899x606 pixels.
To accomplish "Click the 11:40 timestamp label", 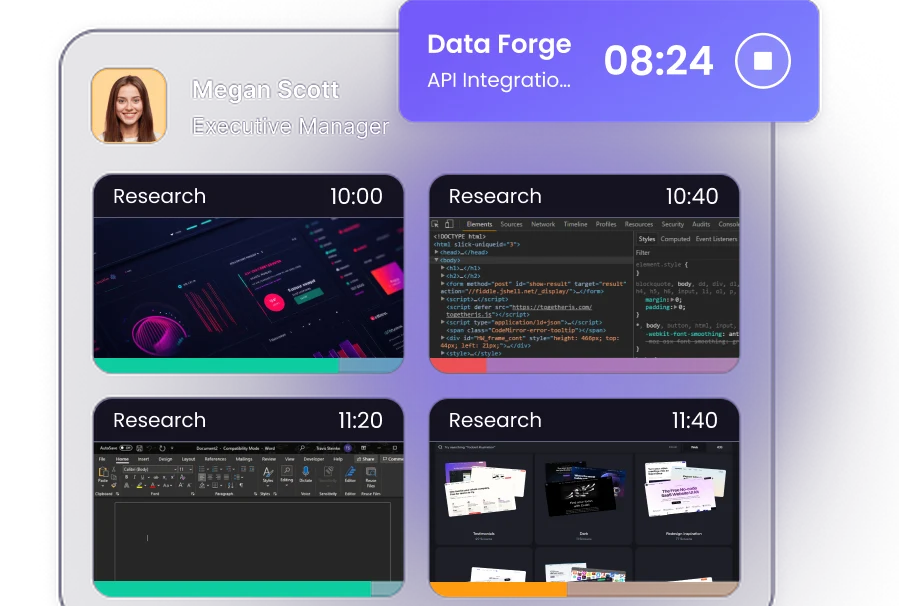I will [694, 420].
